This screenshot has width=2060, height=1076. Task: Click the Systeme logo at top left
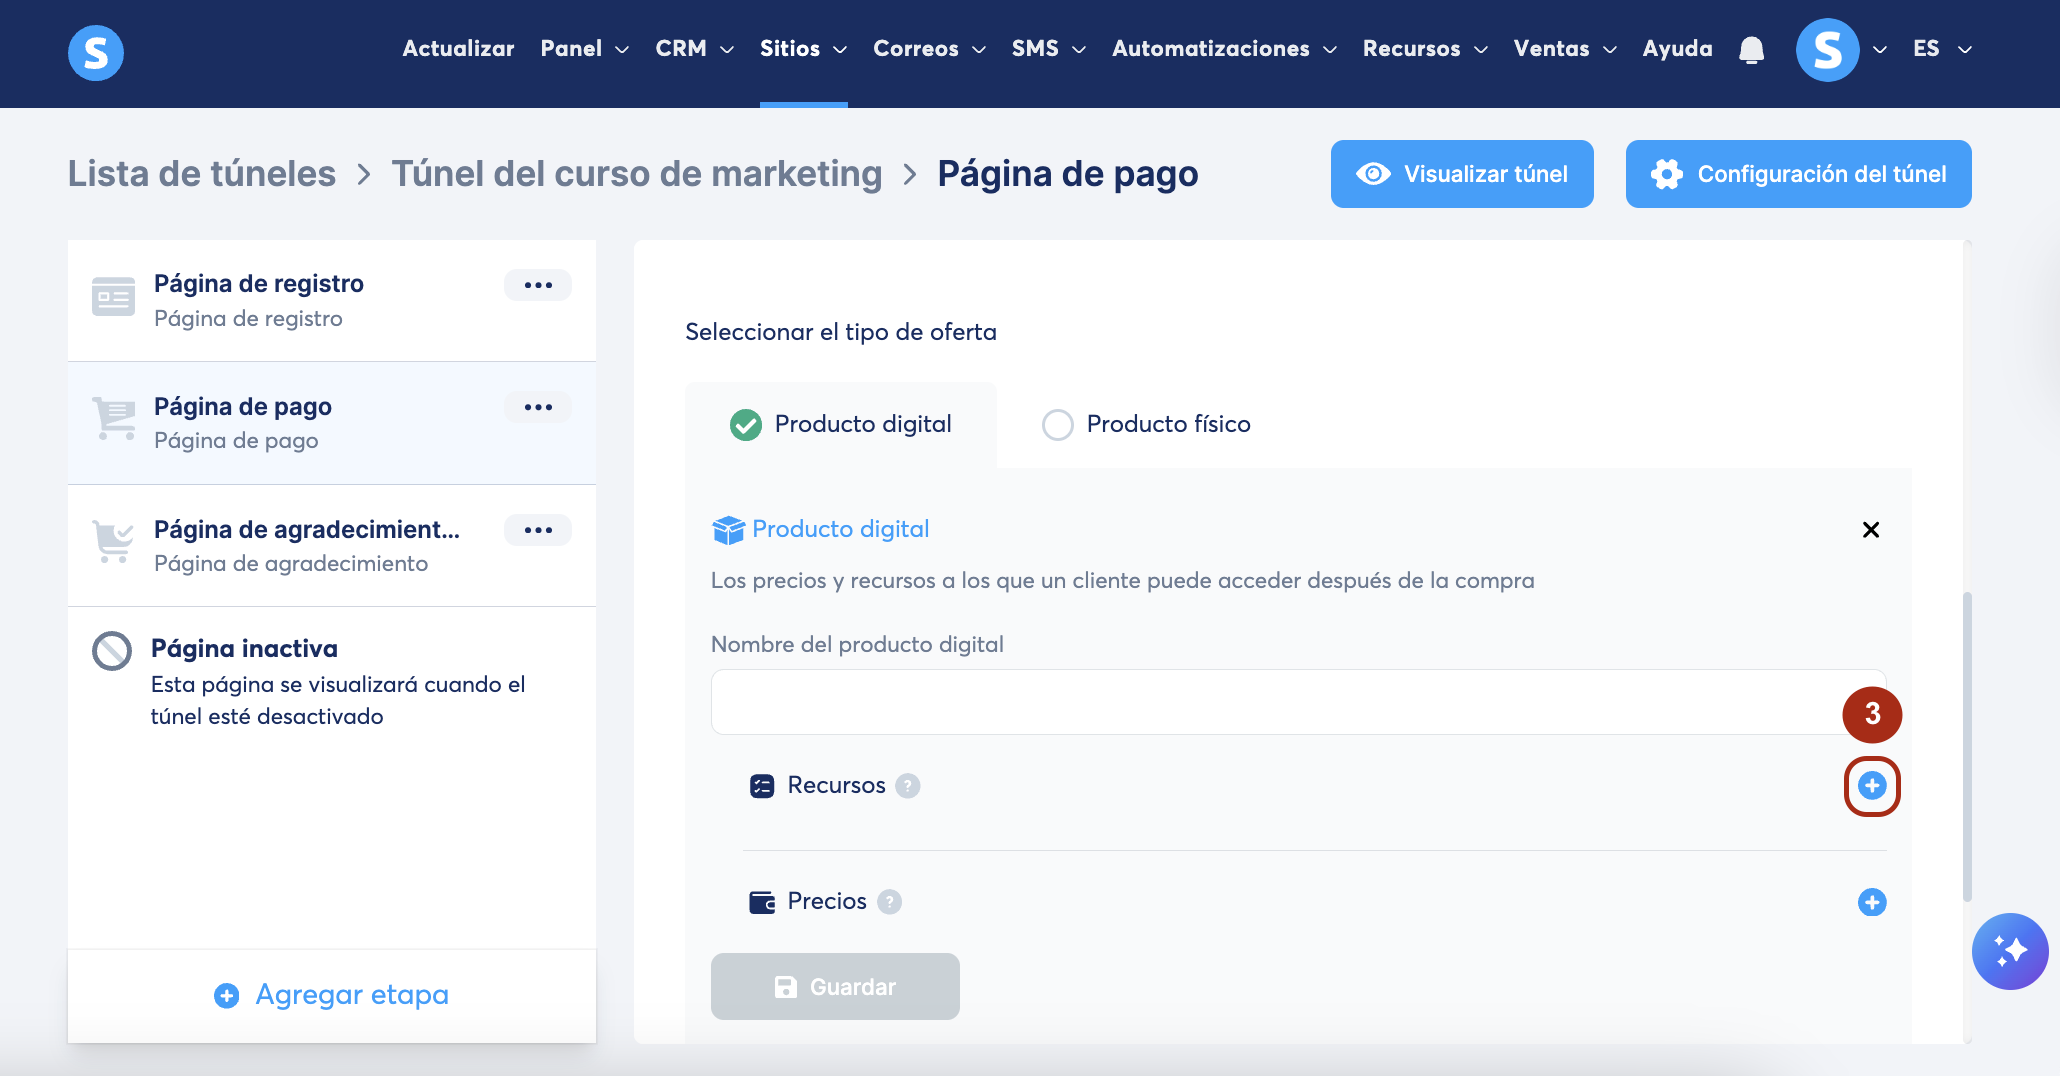(x=96, y=52)
